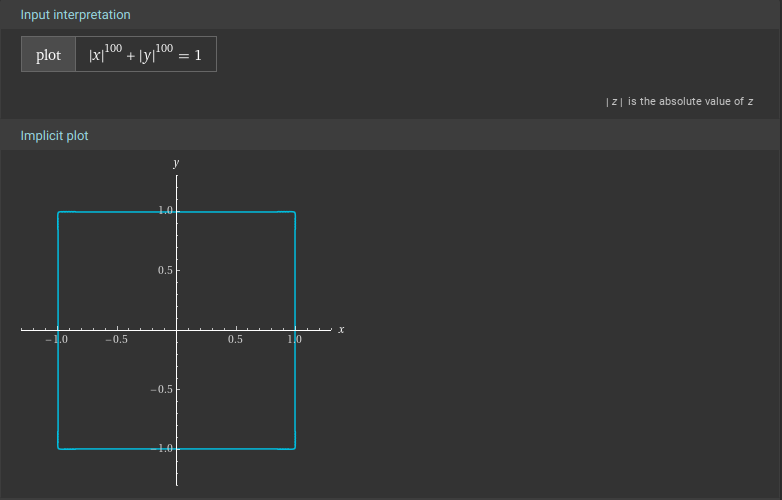Click the −0.5 tick label on the x axis
The height and width of the screenshot is (500, 782).
point(117,340)
